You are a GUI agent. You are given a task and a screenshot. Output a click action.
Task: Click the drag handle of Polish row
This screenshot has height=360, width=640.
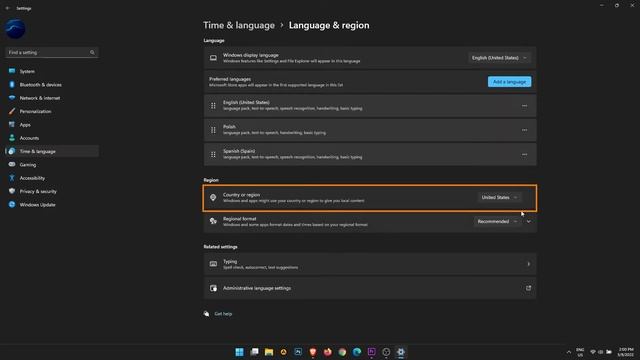213,130
